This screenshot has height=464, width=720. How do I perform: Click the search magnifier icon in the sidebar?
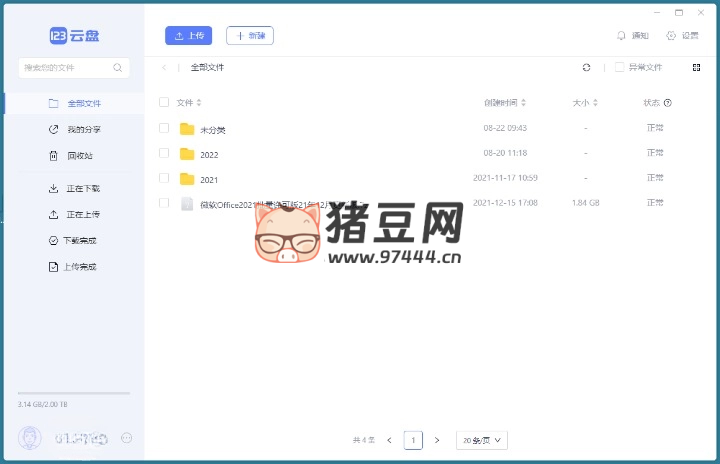click(x=118, y=68)
